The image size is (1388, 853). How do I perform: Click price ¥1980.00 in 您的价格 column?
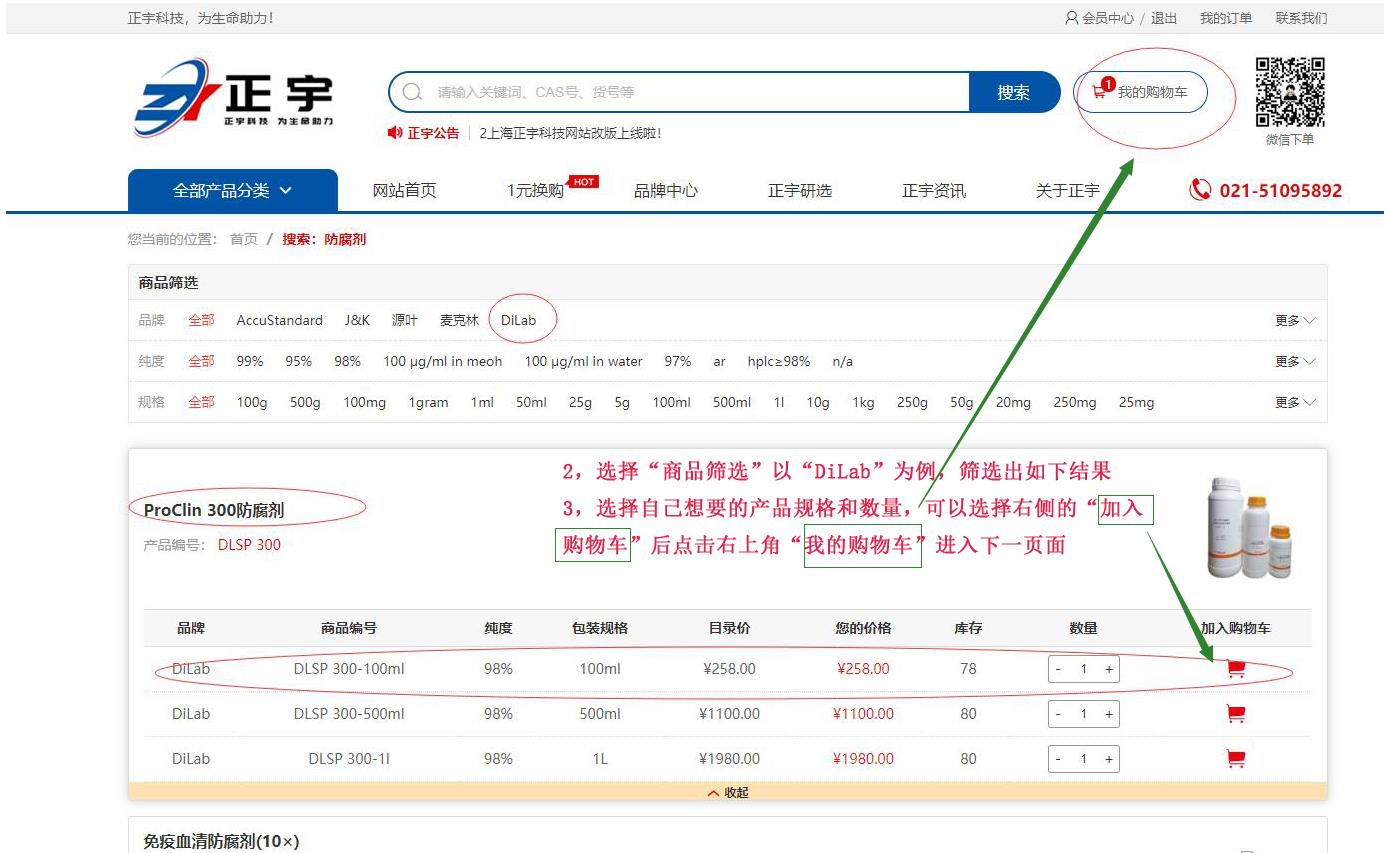863,759
